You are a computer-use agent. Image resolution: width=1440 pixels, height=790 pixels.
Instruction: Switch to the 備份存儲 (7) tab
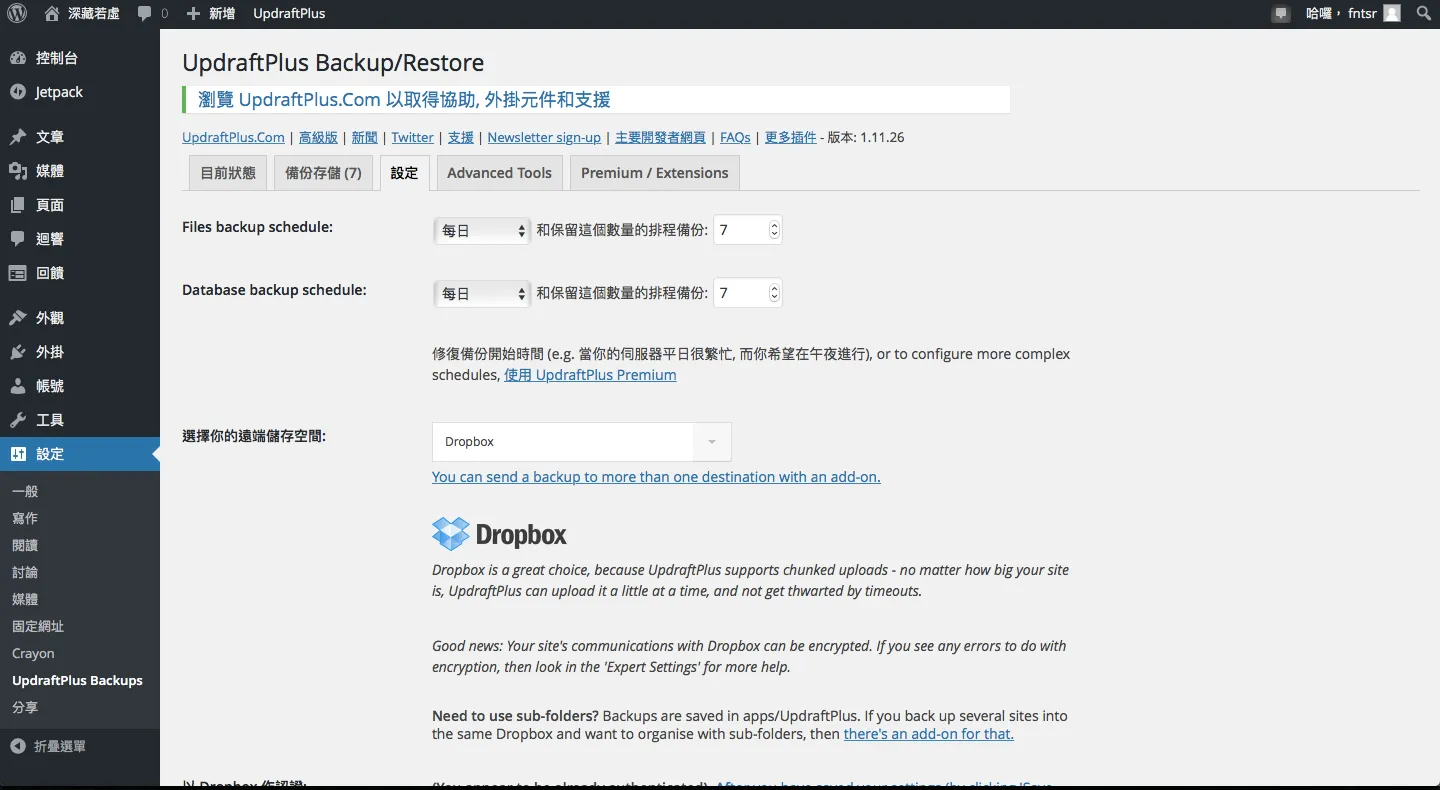(x=323, y=173)
